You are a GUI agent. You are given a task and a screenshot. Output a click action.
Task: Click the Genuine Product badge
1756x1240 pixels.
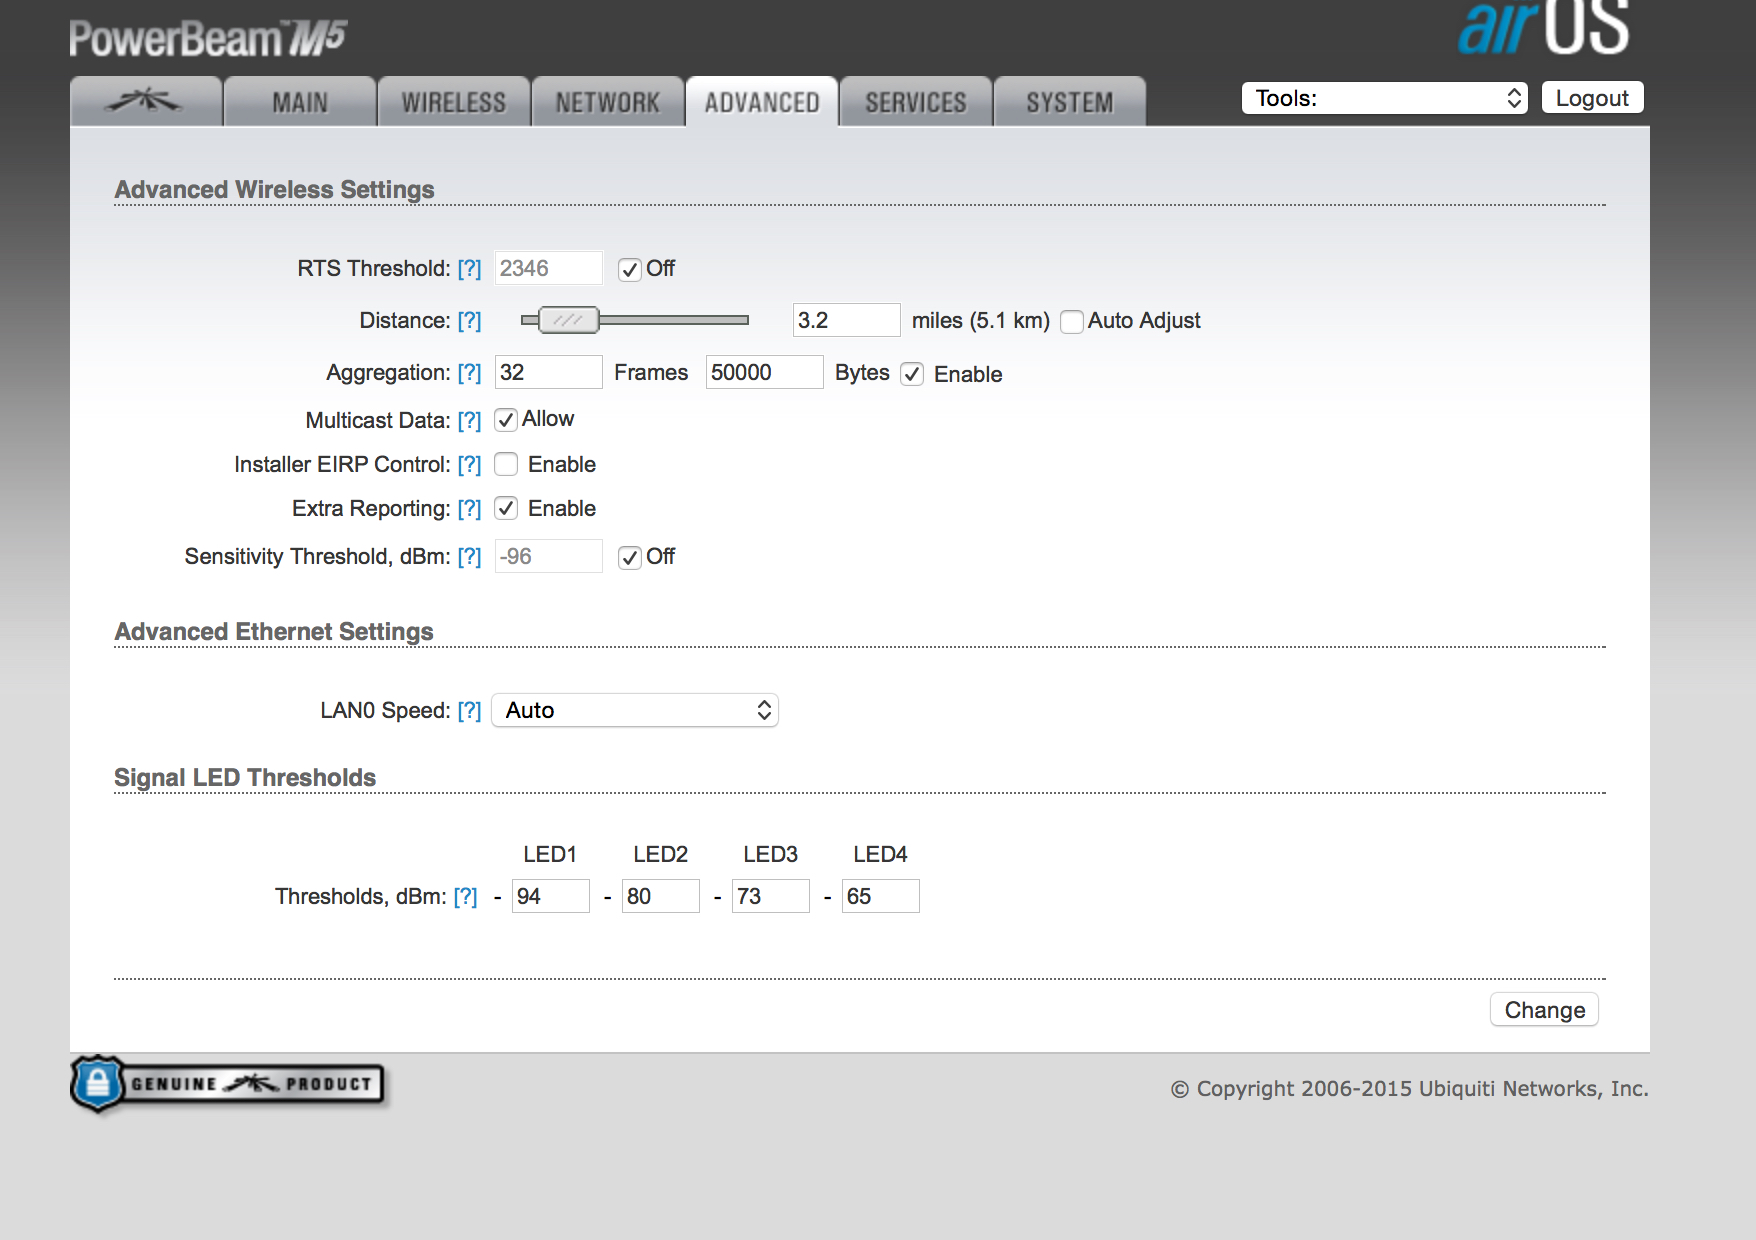[x=228, y=1084]
